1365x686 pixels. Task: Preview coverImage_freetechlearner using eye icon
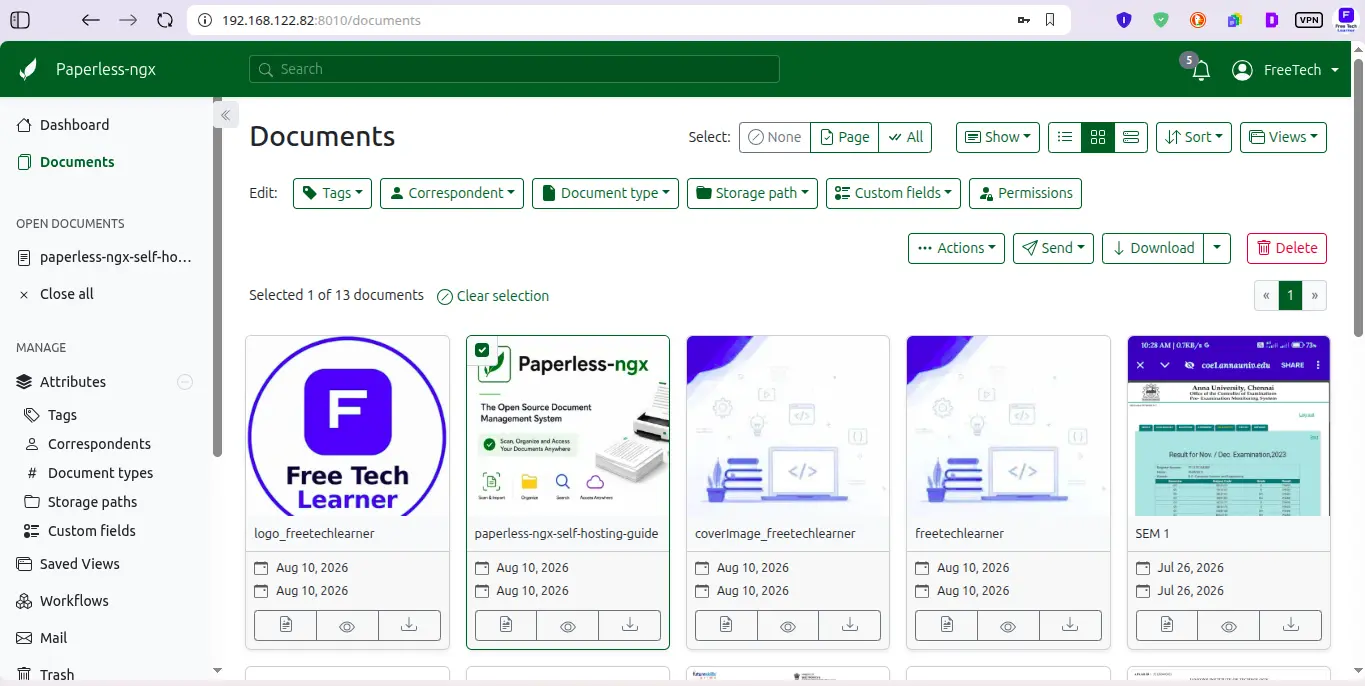point(788,625)
